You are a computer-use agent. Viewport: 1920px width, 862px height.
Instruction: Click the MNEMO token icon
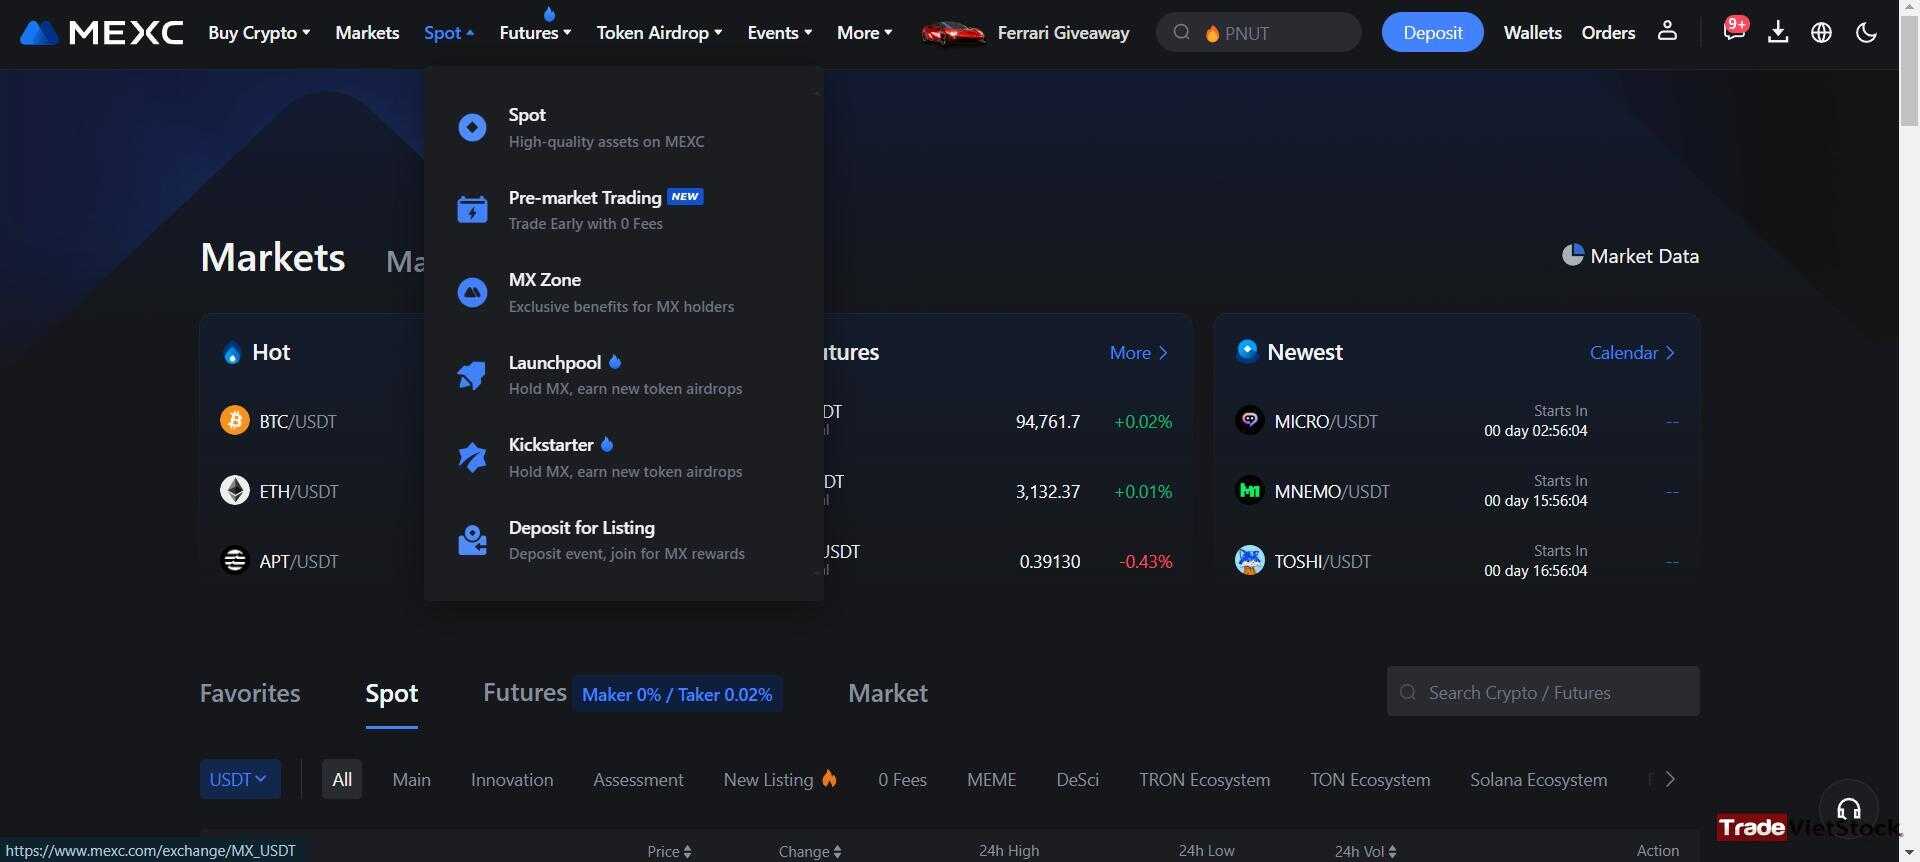(x=1250, y=490)
